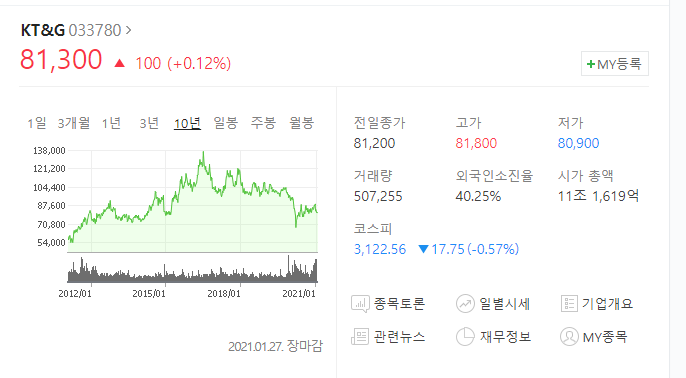Click the 기업개요 document list icon
The image size is (686, 378).
pyautogui.click(x=569, y=304)
